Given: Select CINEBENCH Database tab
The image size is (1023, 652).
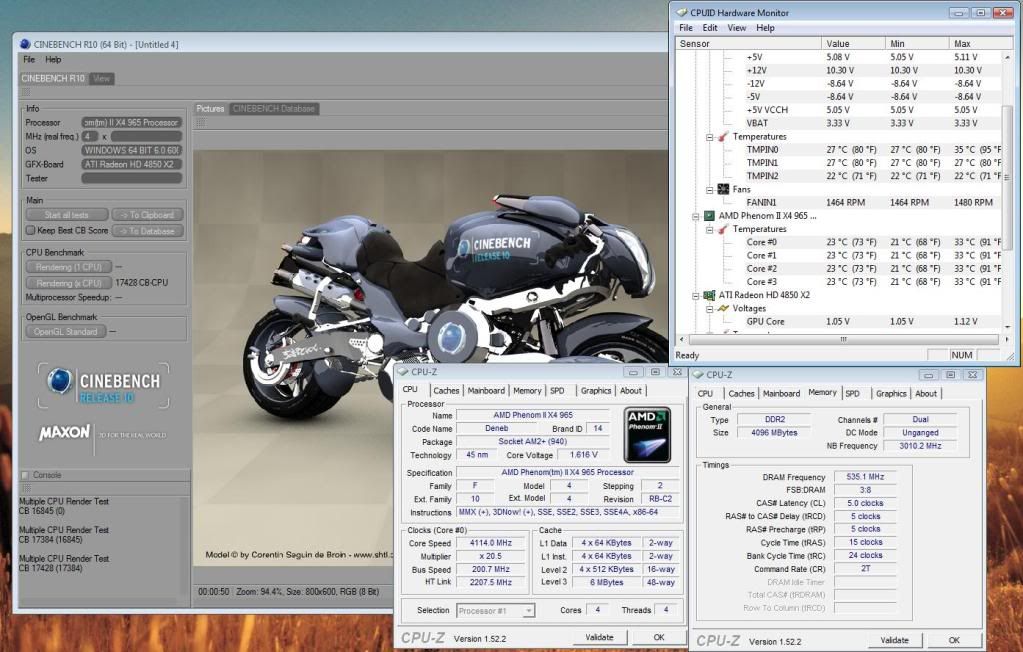Looking at the screenshot, I should pyautogui.click(x=273, y=109).
